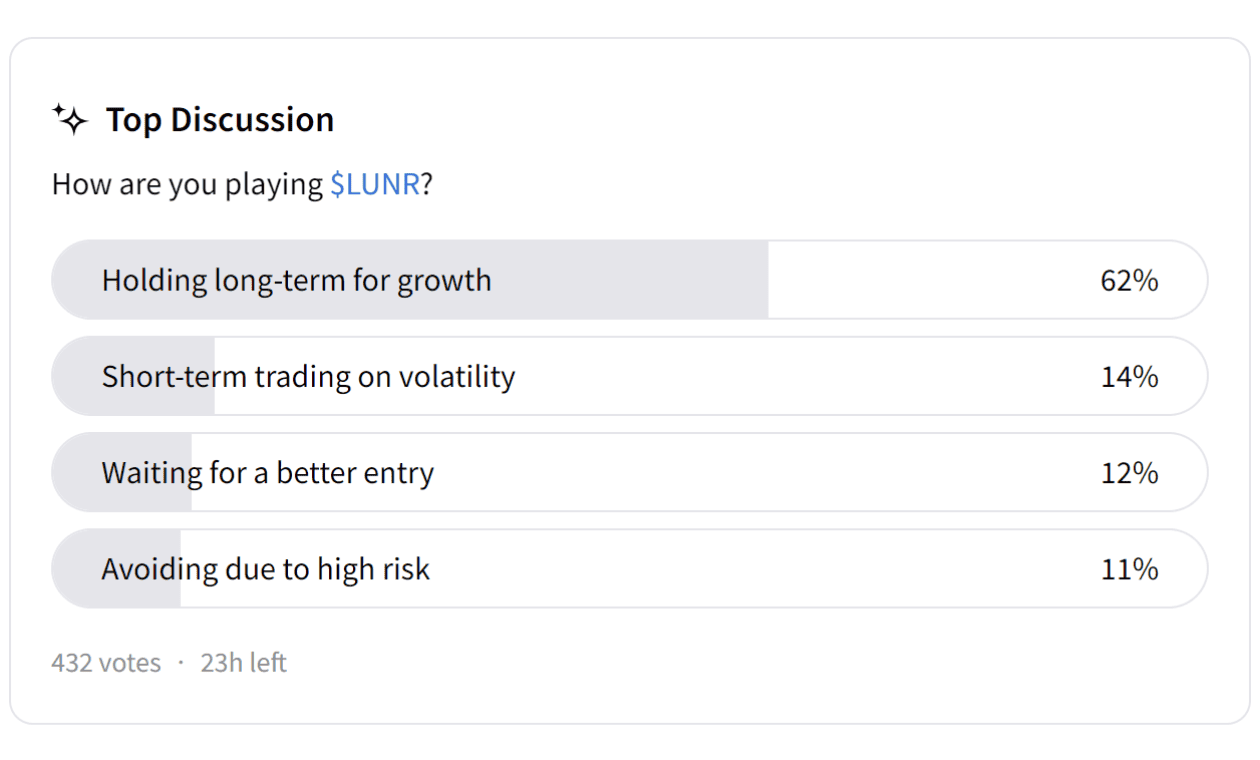Click the 11% result label
1260x760 pixels.
click(x=1129, y=570)
